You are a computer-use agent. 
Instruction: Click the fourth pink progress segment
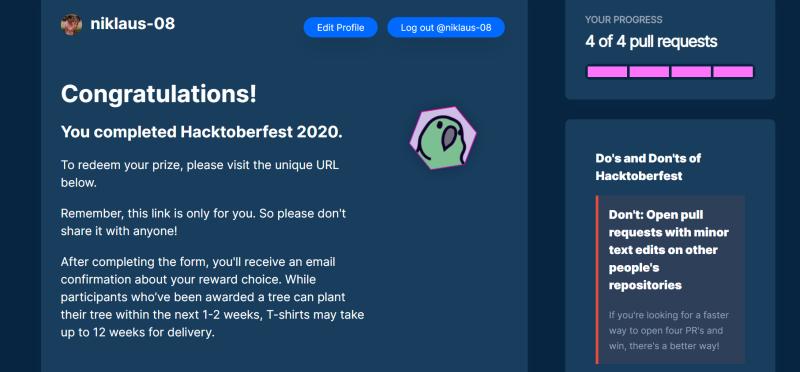733,72
